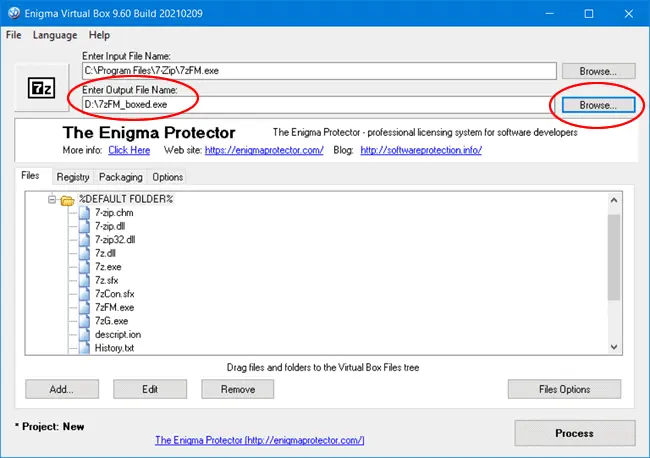Click the 7-zip.chm file icon
650x458 pixels.
tap(84, 214)
